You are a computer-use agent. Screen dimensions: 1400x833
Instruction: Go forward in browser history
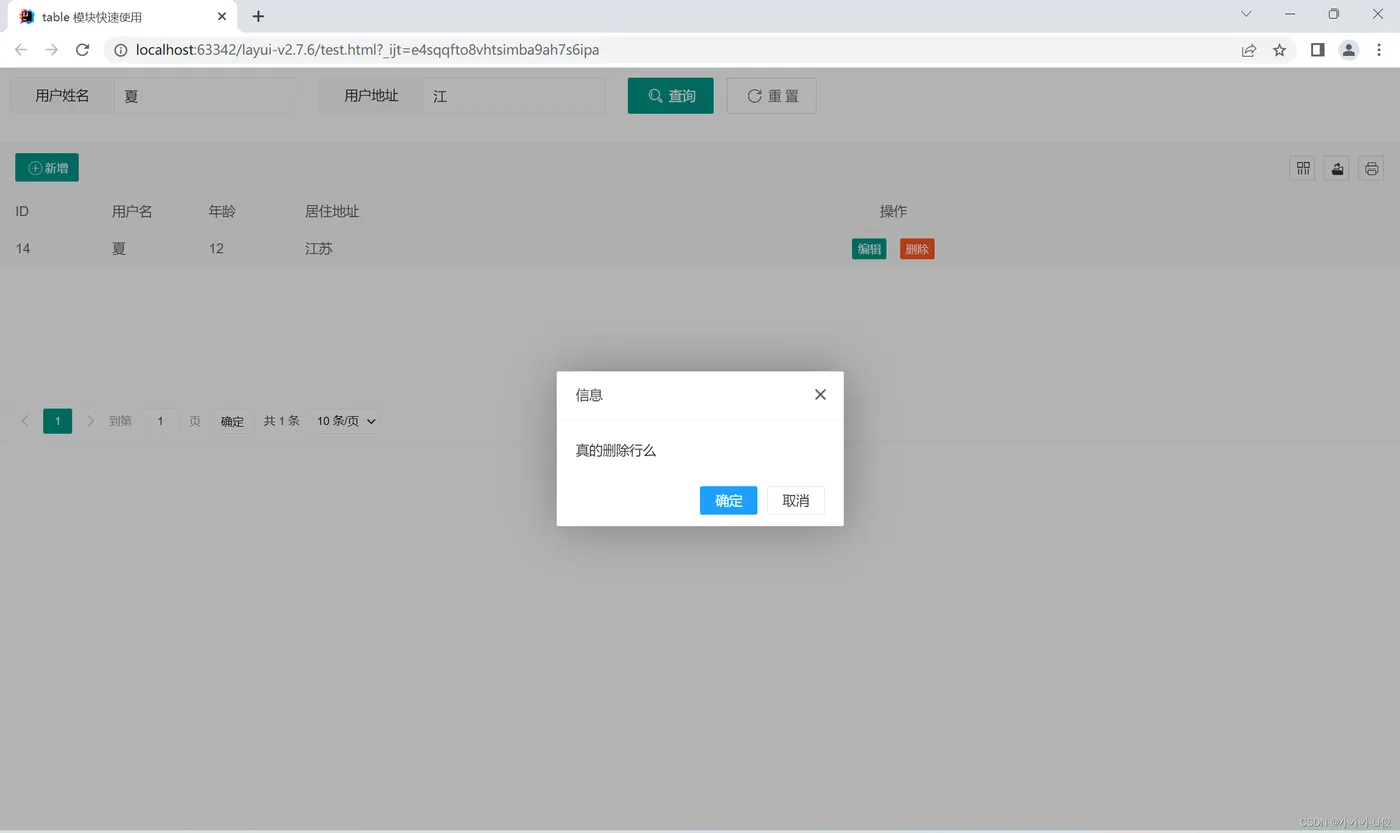tap(52, 50)
